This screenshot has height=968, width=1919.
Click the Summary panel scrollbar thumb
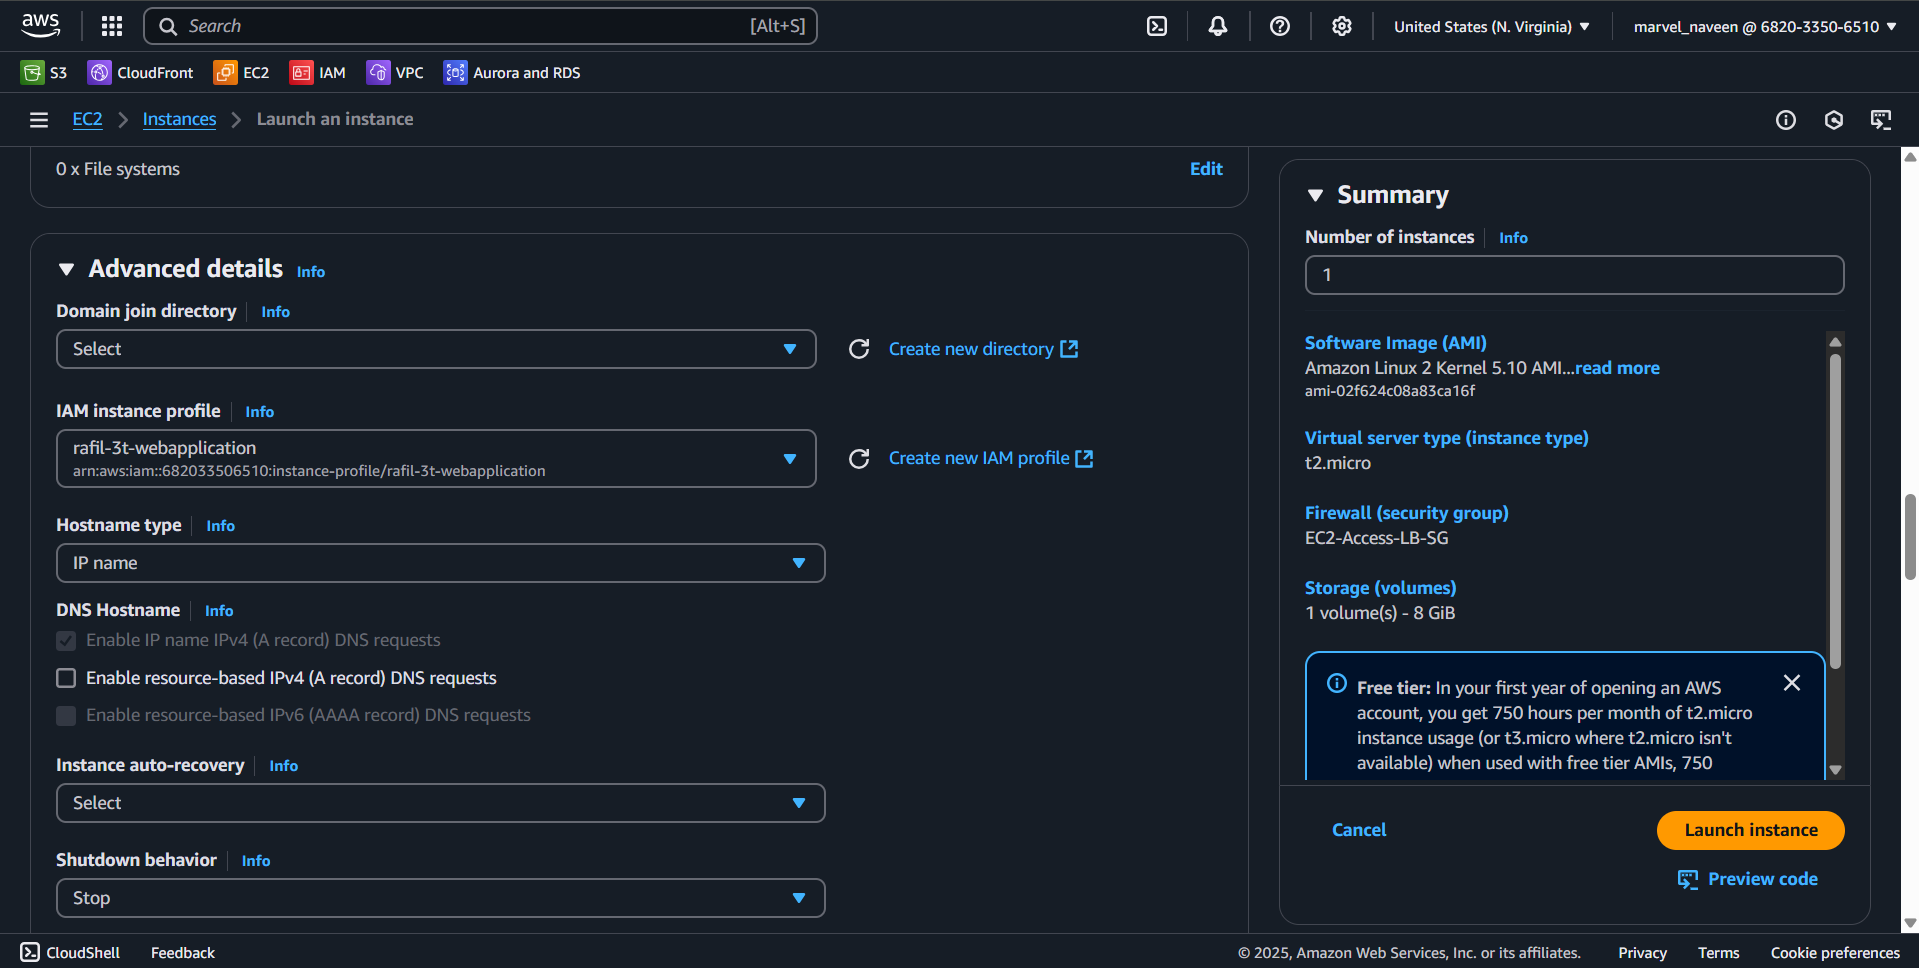coord(1835,510)
